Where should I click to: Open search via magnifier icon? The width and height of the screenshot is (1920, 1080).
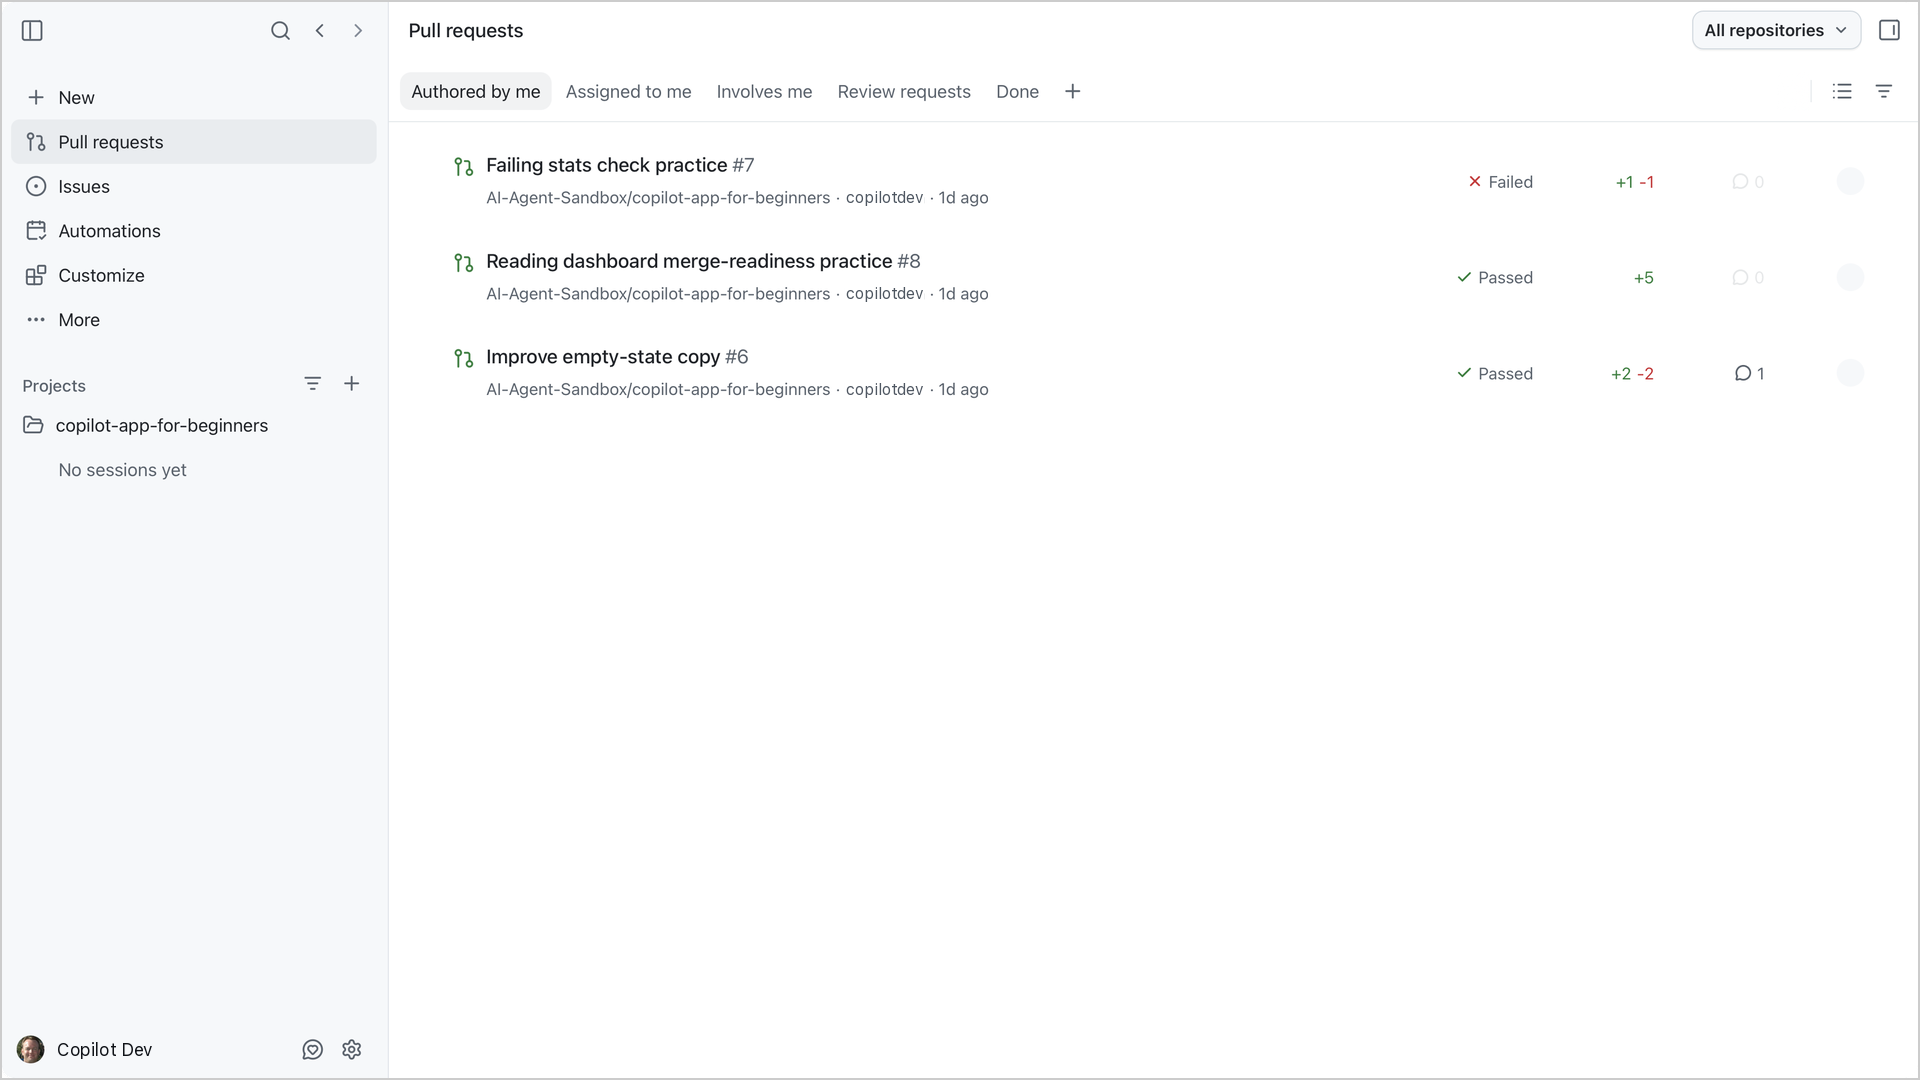(280, 31)
